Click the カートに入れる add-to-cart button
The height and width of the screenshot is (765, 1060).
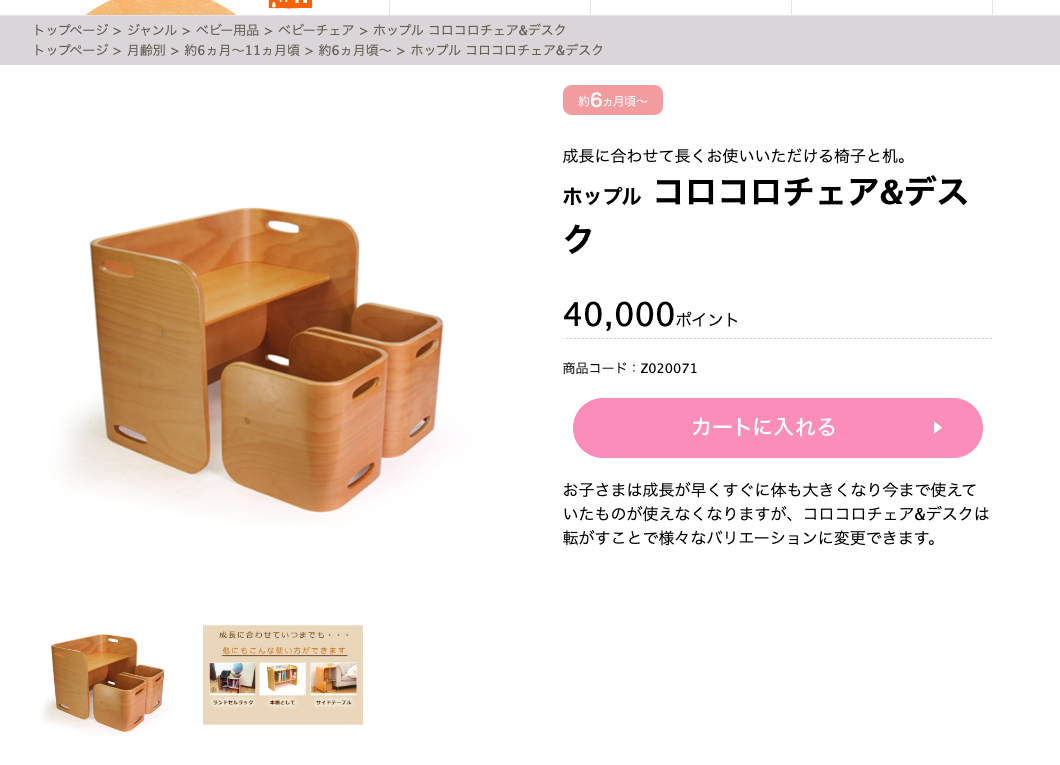coord(777,428)
